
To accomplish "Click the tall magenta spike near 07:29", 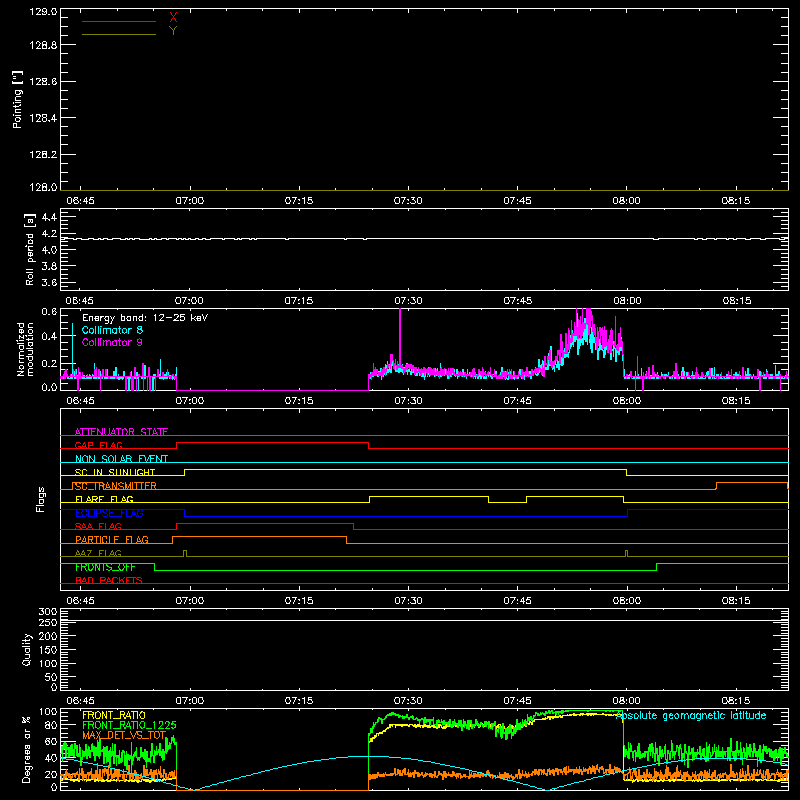I will [400, 337].
